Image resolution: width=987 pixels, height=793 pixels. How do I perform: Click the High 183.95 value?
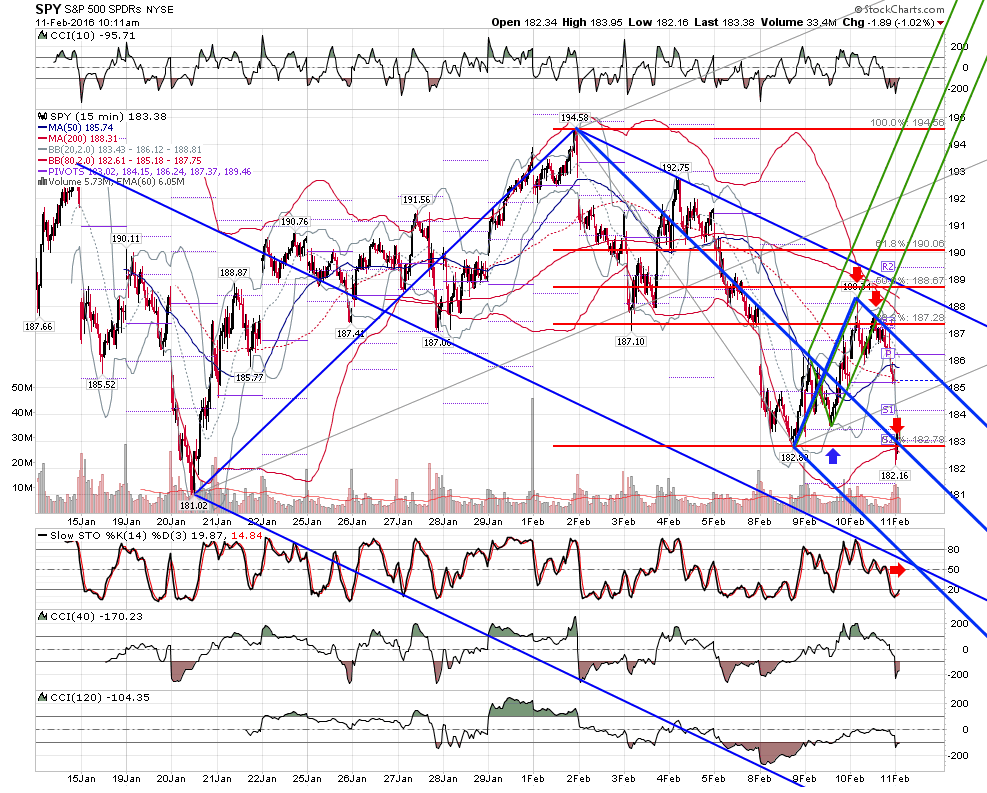tap(592, 23)
